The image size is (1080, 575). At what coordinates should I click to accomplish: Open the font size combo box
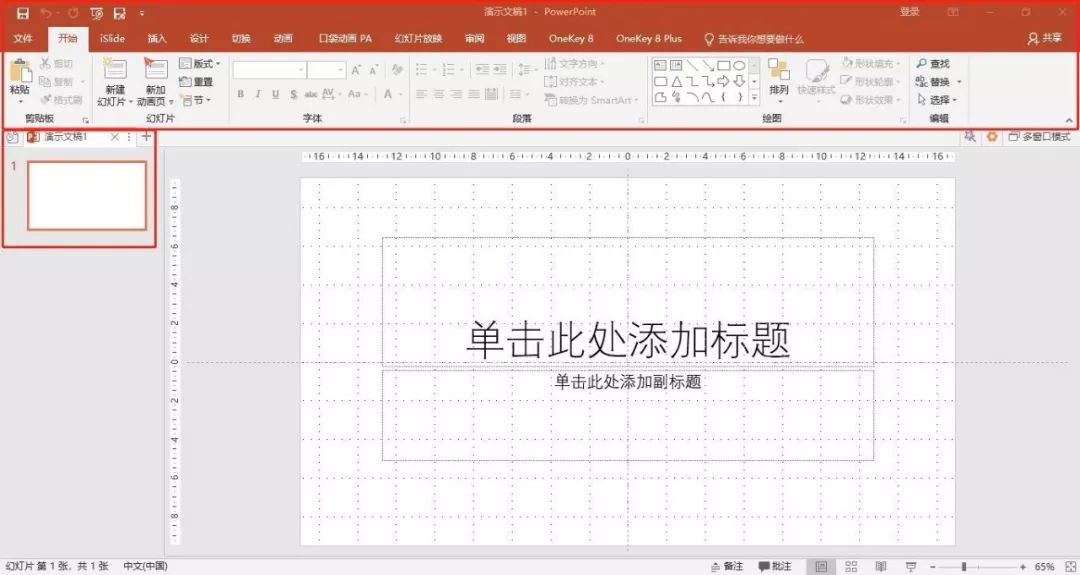click(x=326, y=70)
